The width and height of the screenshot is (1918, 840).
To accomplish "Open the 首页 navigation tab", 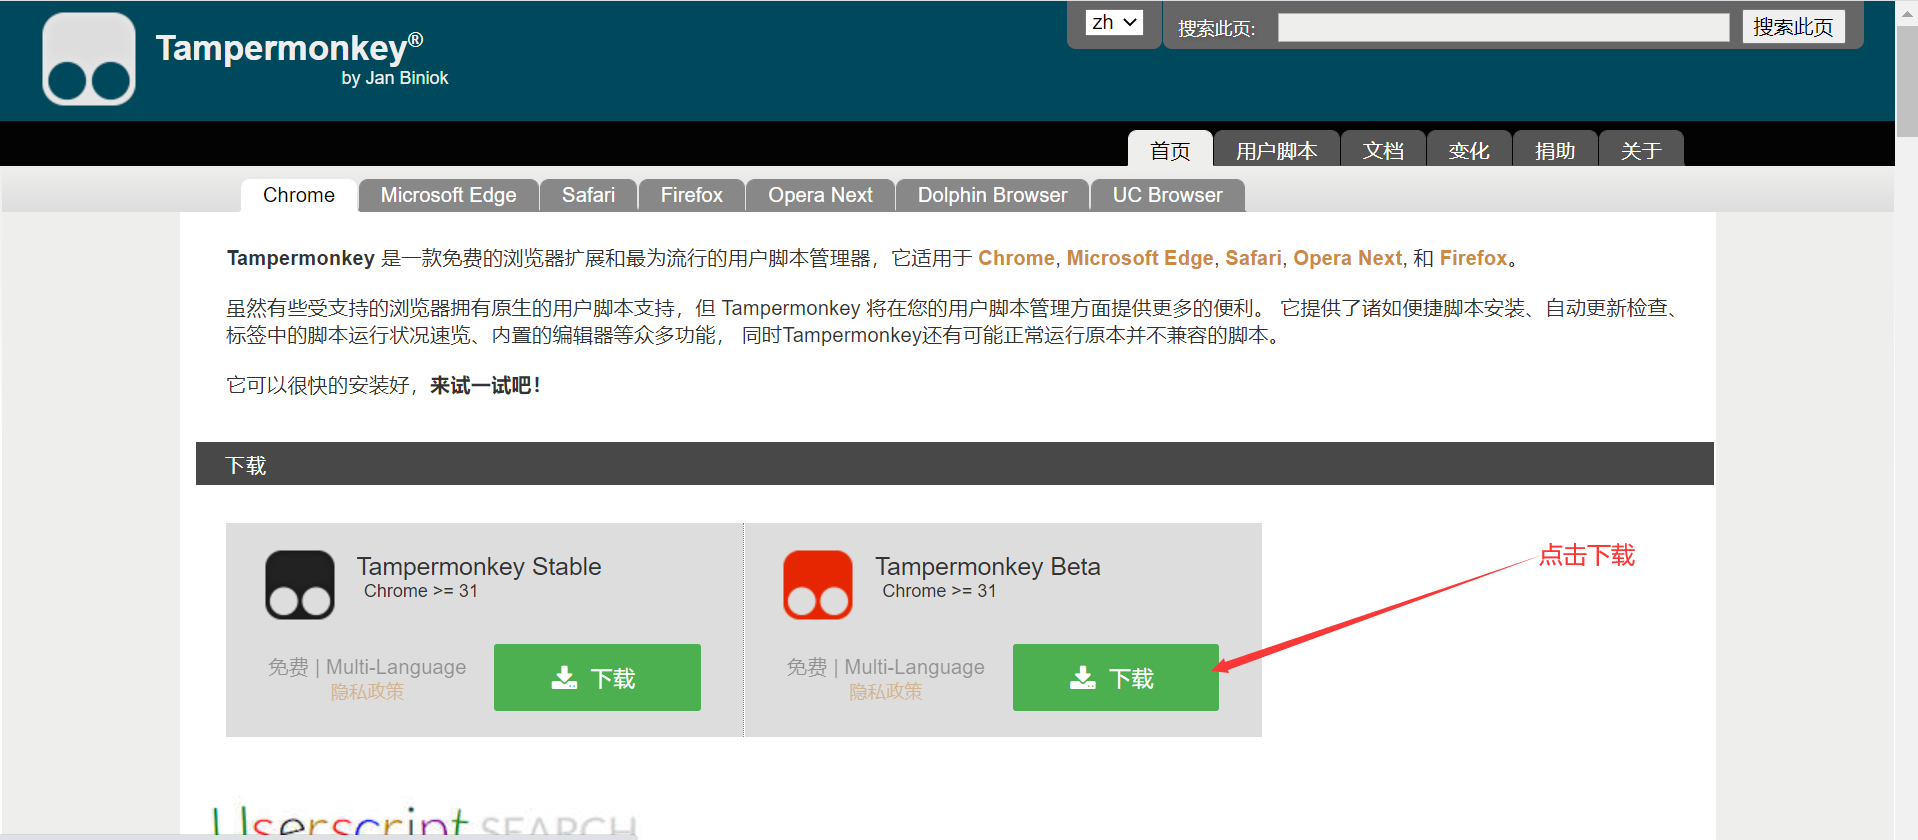I will coord(1170,150).
